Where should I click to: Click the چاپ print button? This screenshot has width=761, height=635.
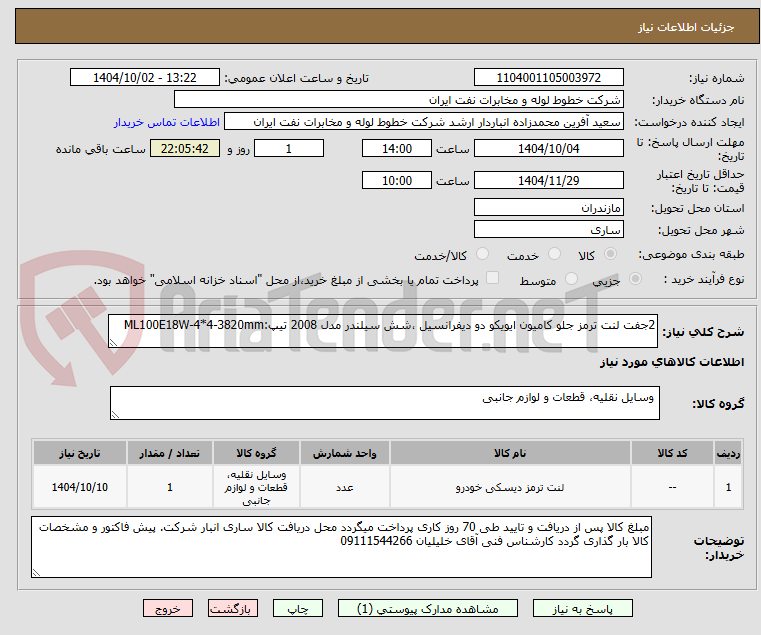[x=298, y=608]
